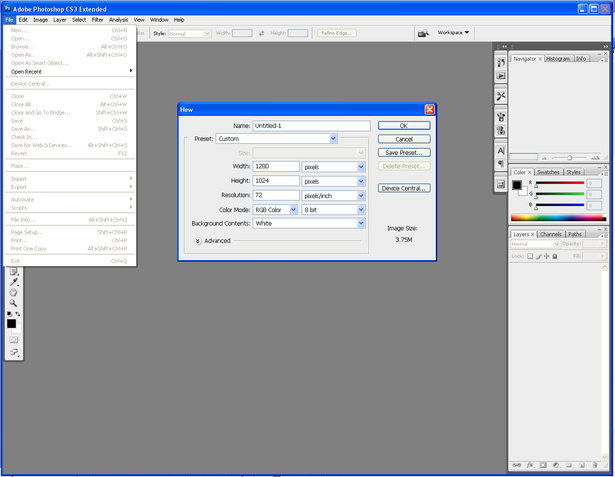Toggle lock transparent pixels in Layers panel

[530, 256]
